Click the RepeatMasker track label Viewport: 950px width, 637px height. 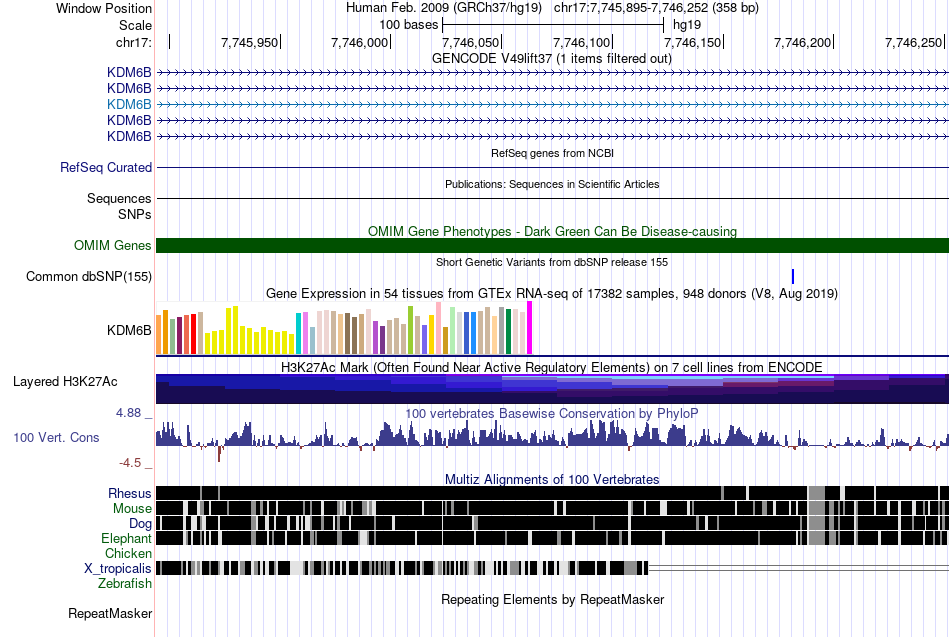coord(110,613)
